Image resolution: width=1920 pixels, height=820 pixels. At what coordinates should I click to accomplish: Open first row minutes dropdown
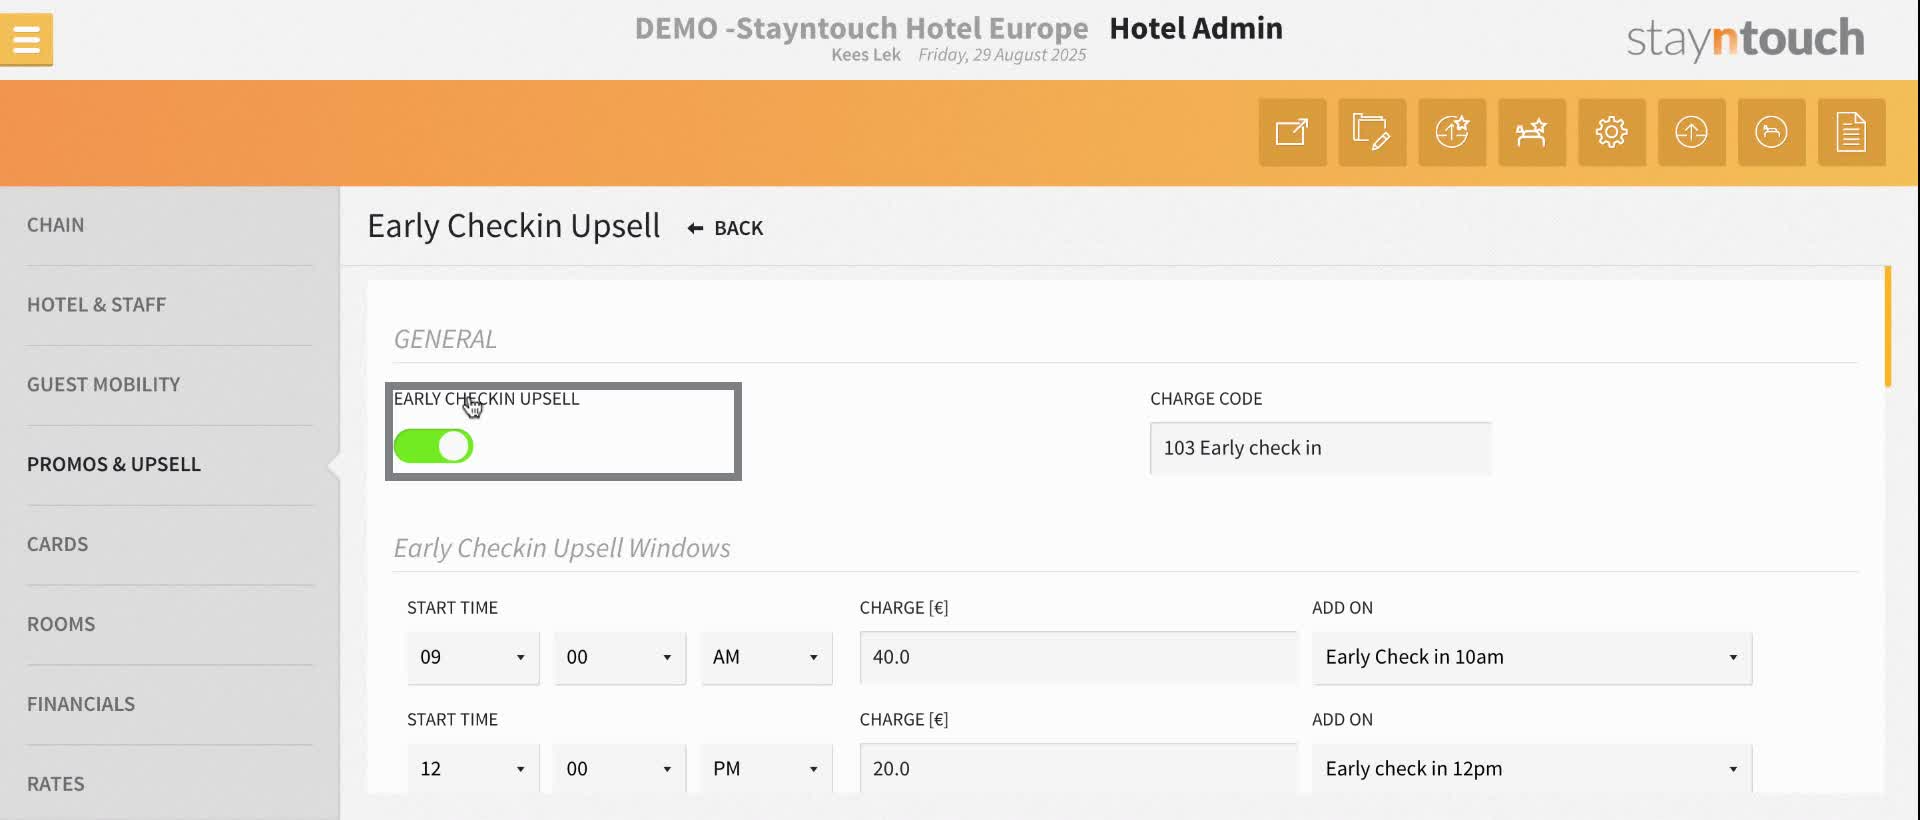pos(620,658)
